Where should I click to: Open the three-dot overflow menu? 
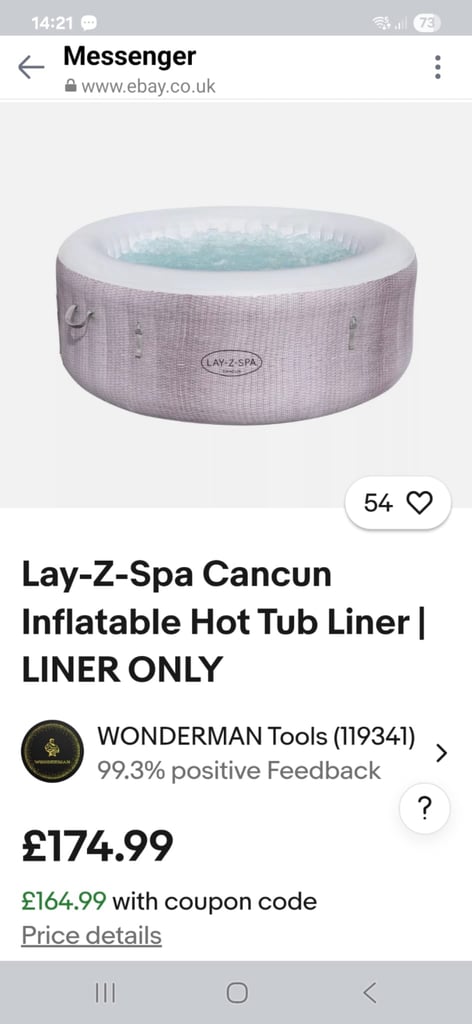point(437,67)
